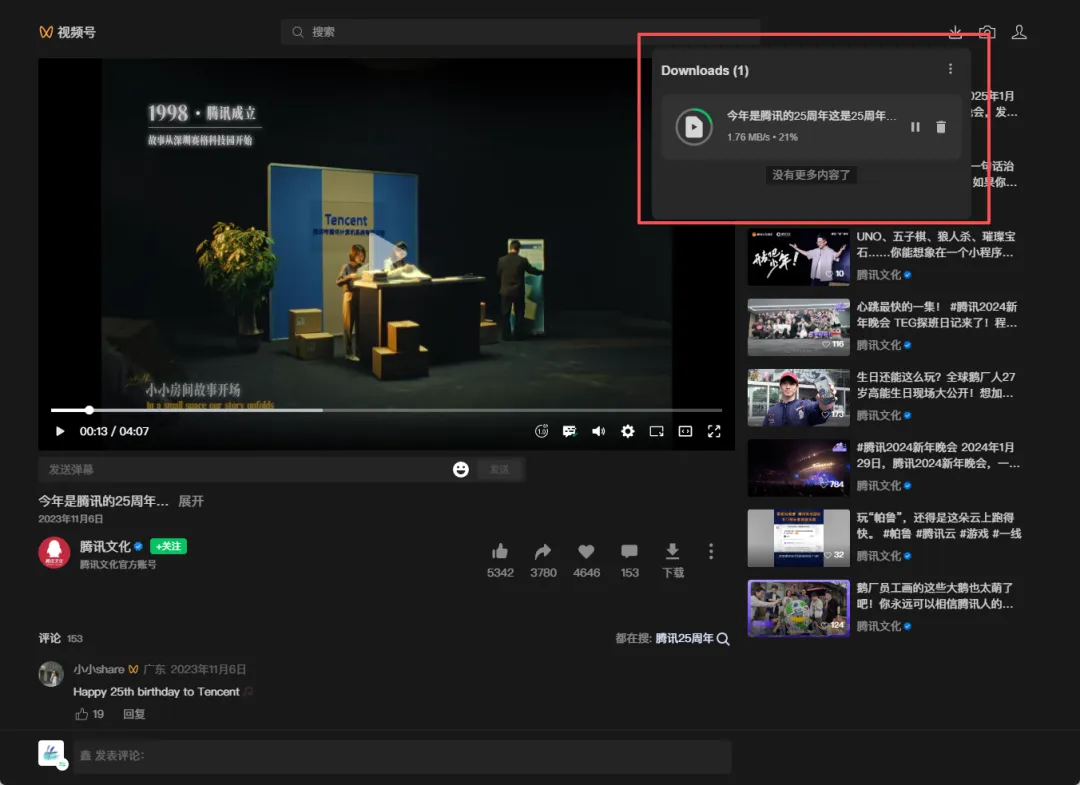Enable picture-in-picture mode
This screenshot has height=785, width=1080.
click(x=656, y=431)
